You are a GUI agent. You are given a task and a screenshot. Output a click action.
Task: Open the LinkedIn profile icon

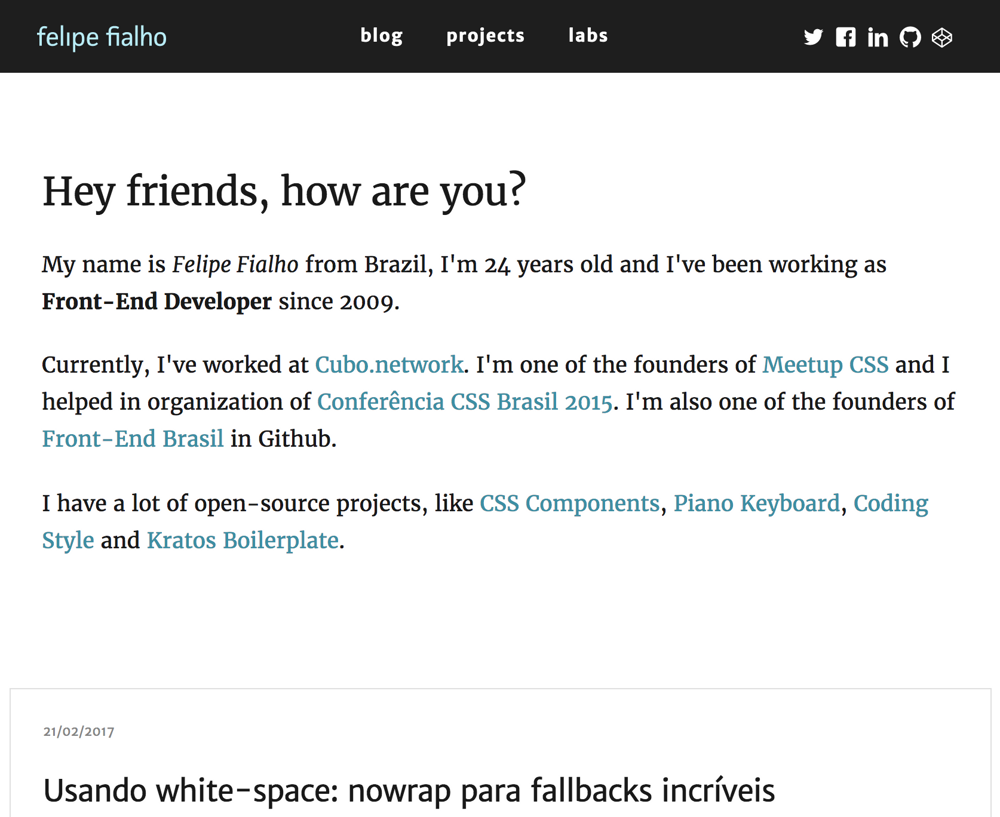coord(878,38)
